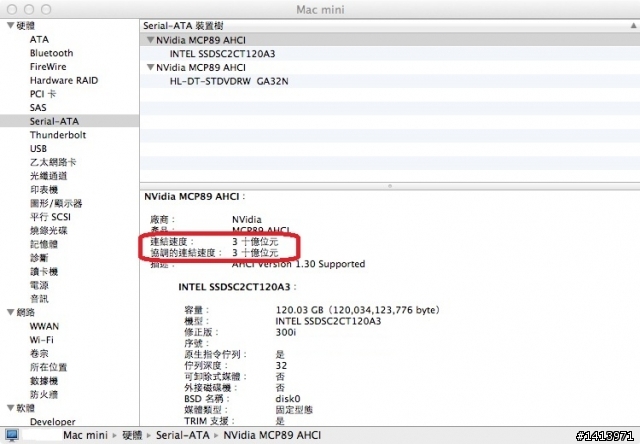
Task: Click Serial-ATA in the path bar
Action: [x=182, y=435]
